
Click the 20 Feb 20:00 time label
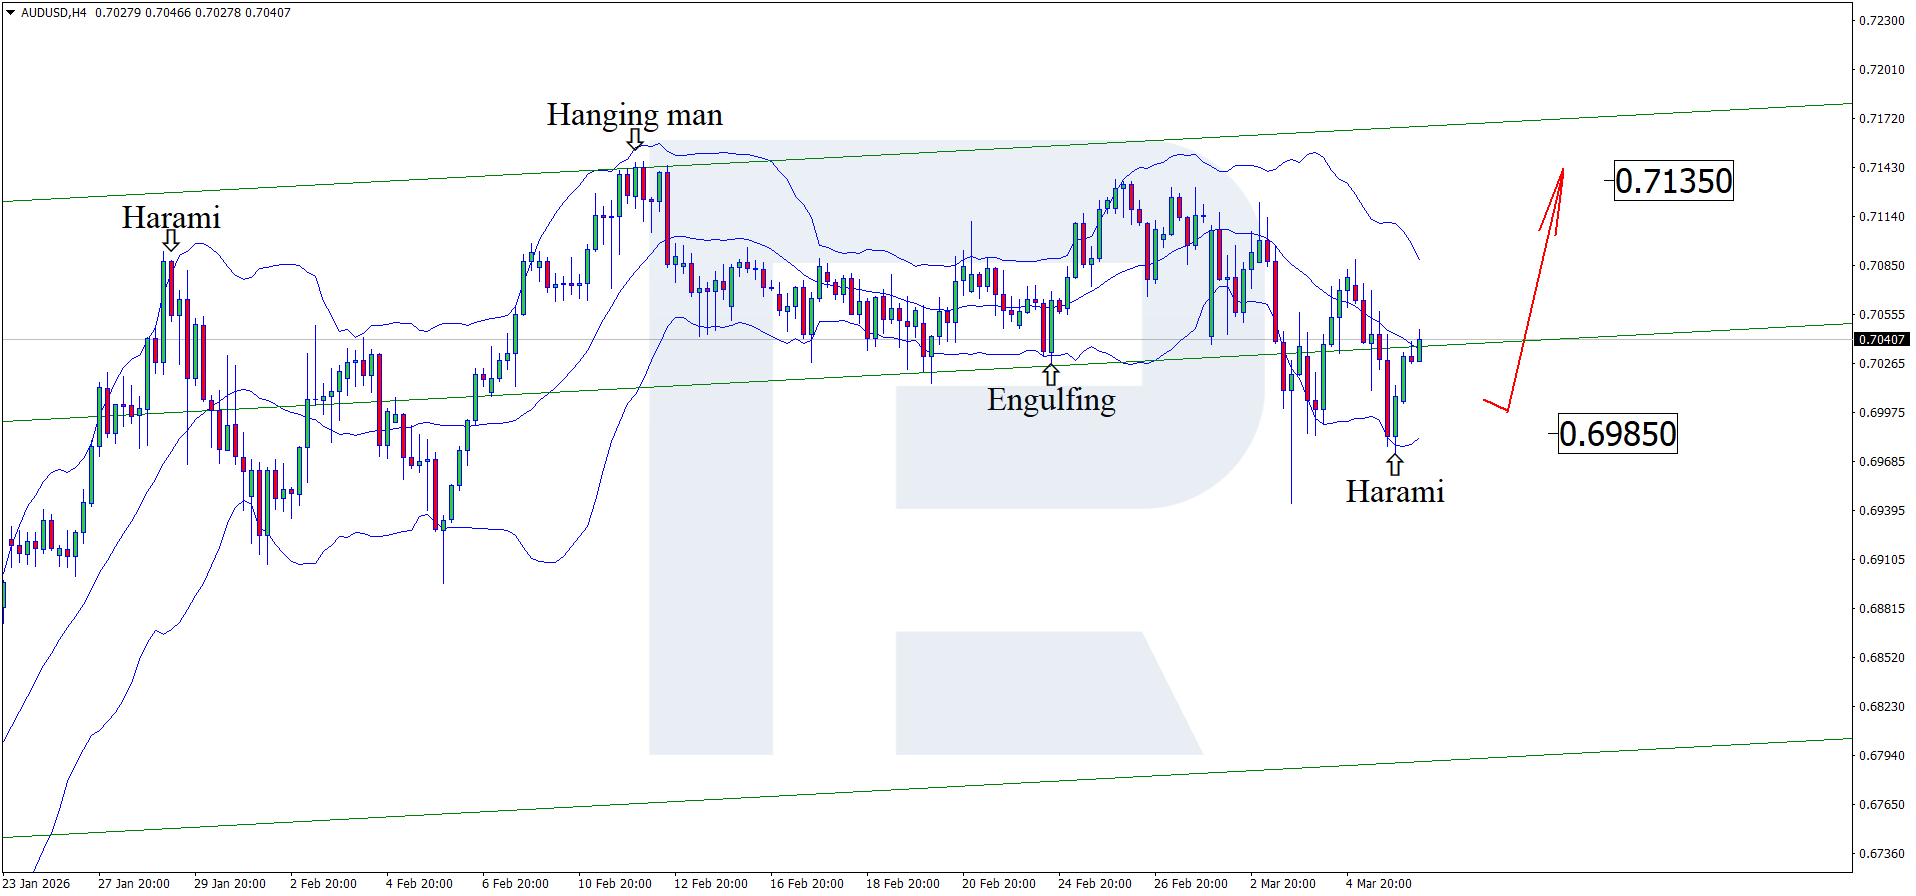click(x=999, y=884)
